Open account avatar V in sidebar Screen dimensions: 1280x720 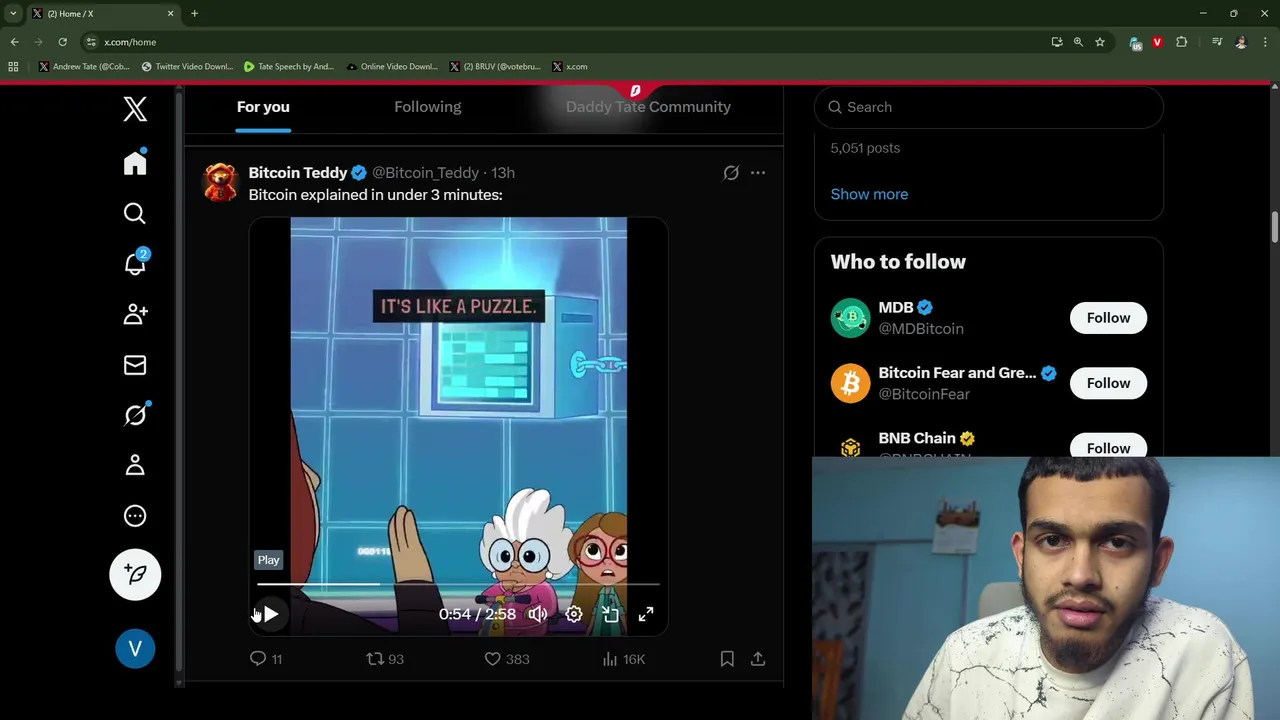pyautogui.click(x=135, y=648)
